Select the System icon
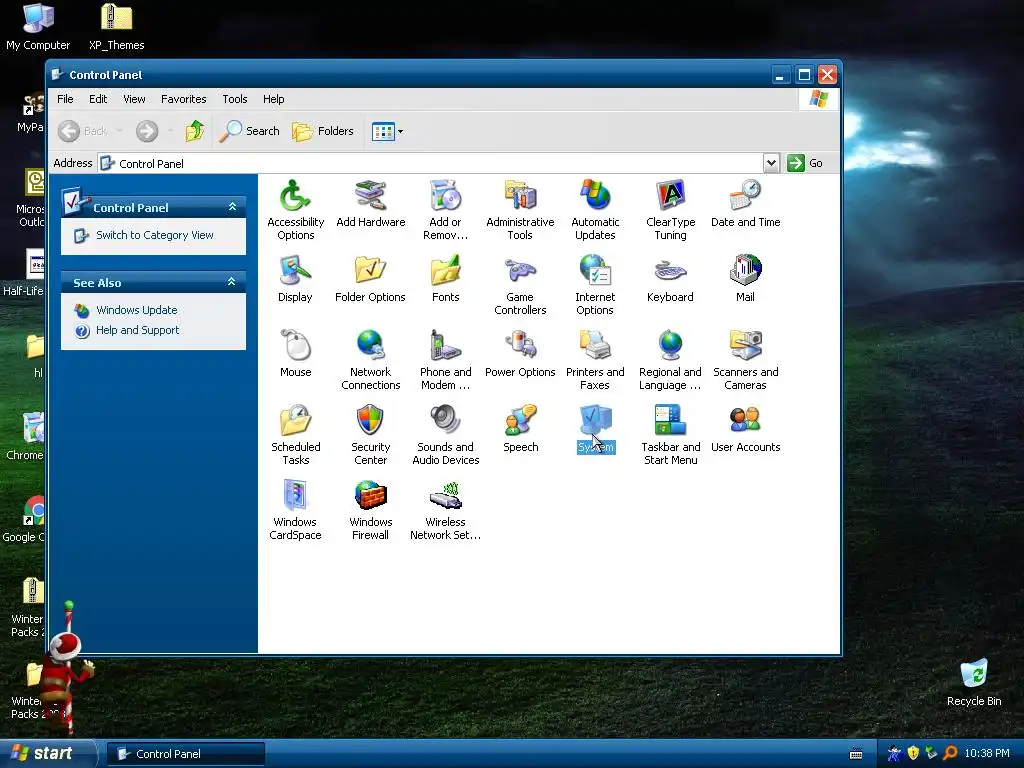1024x768 pixels. (595, 421)
